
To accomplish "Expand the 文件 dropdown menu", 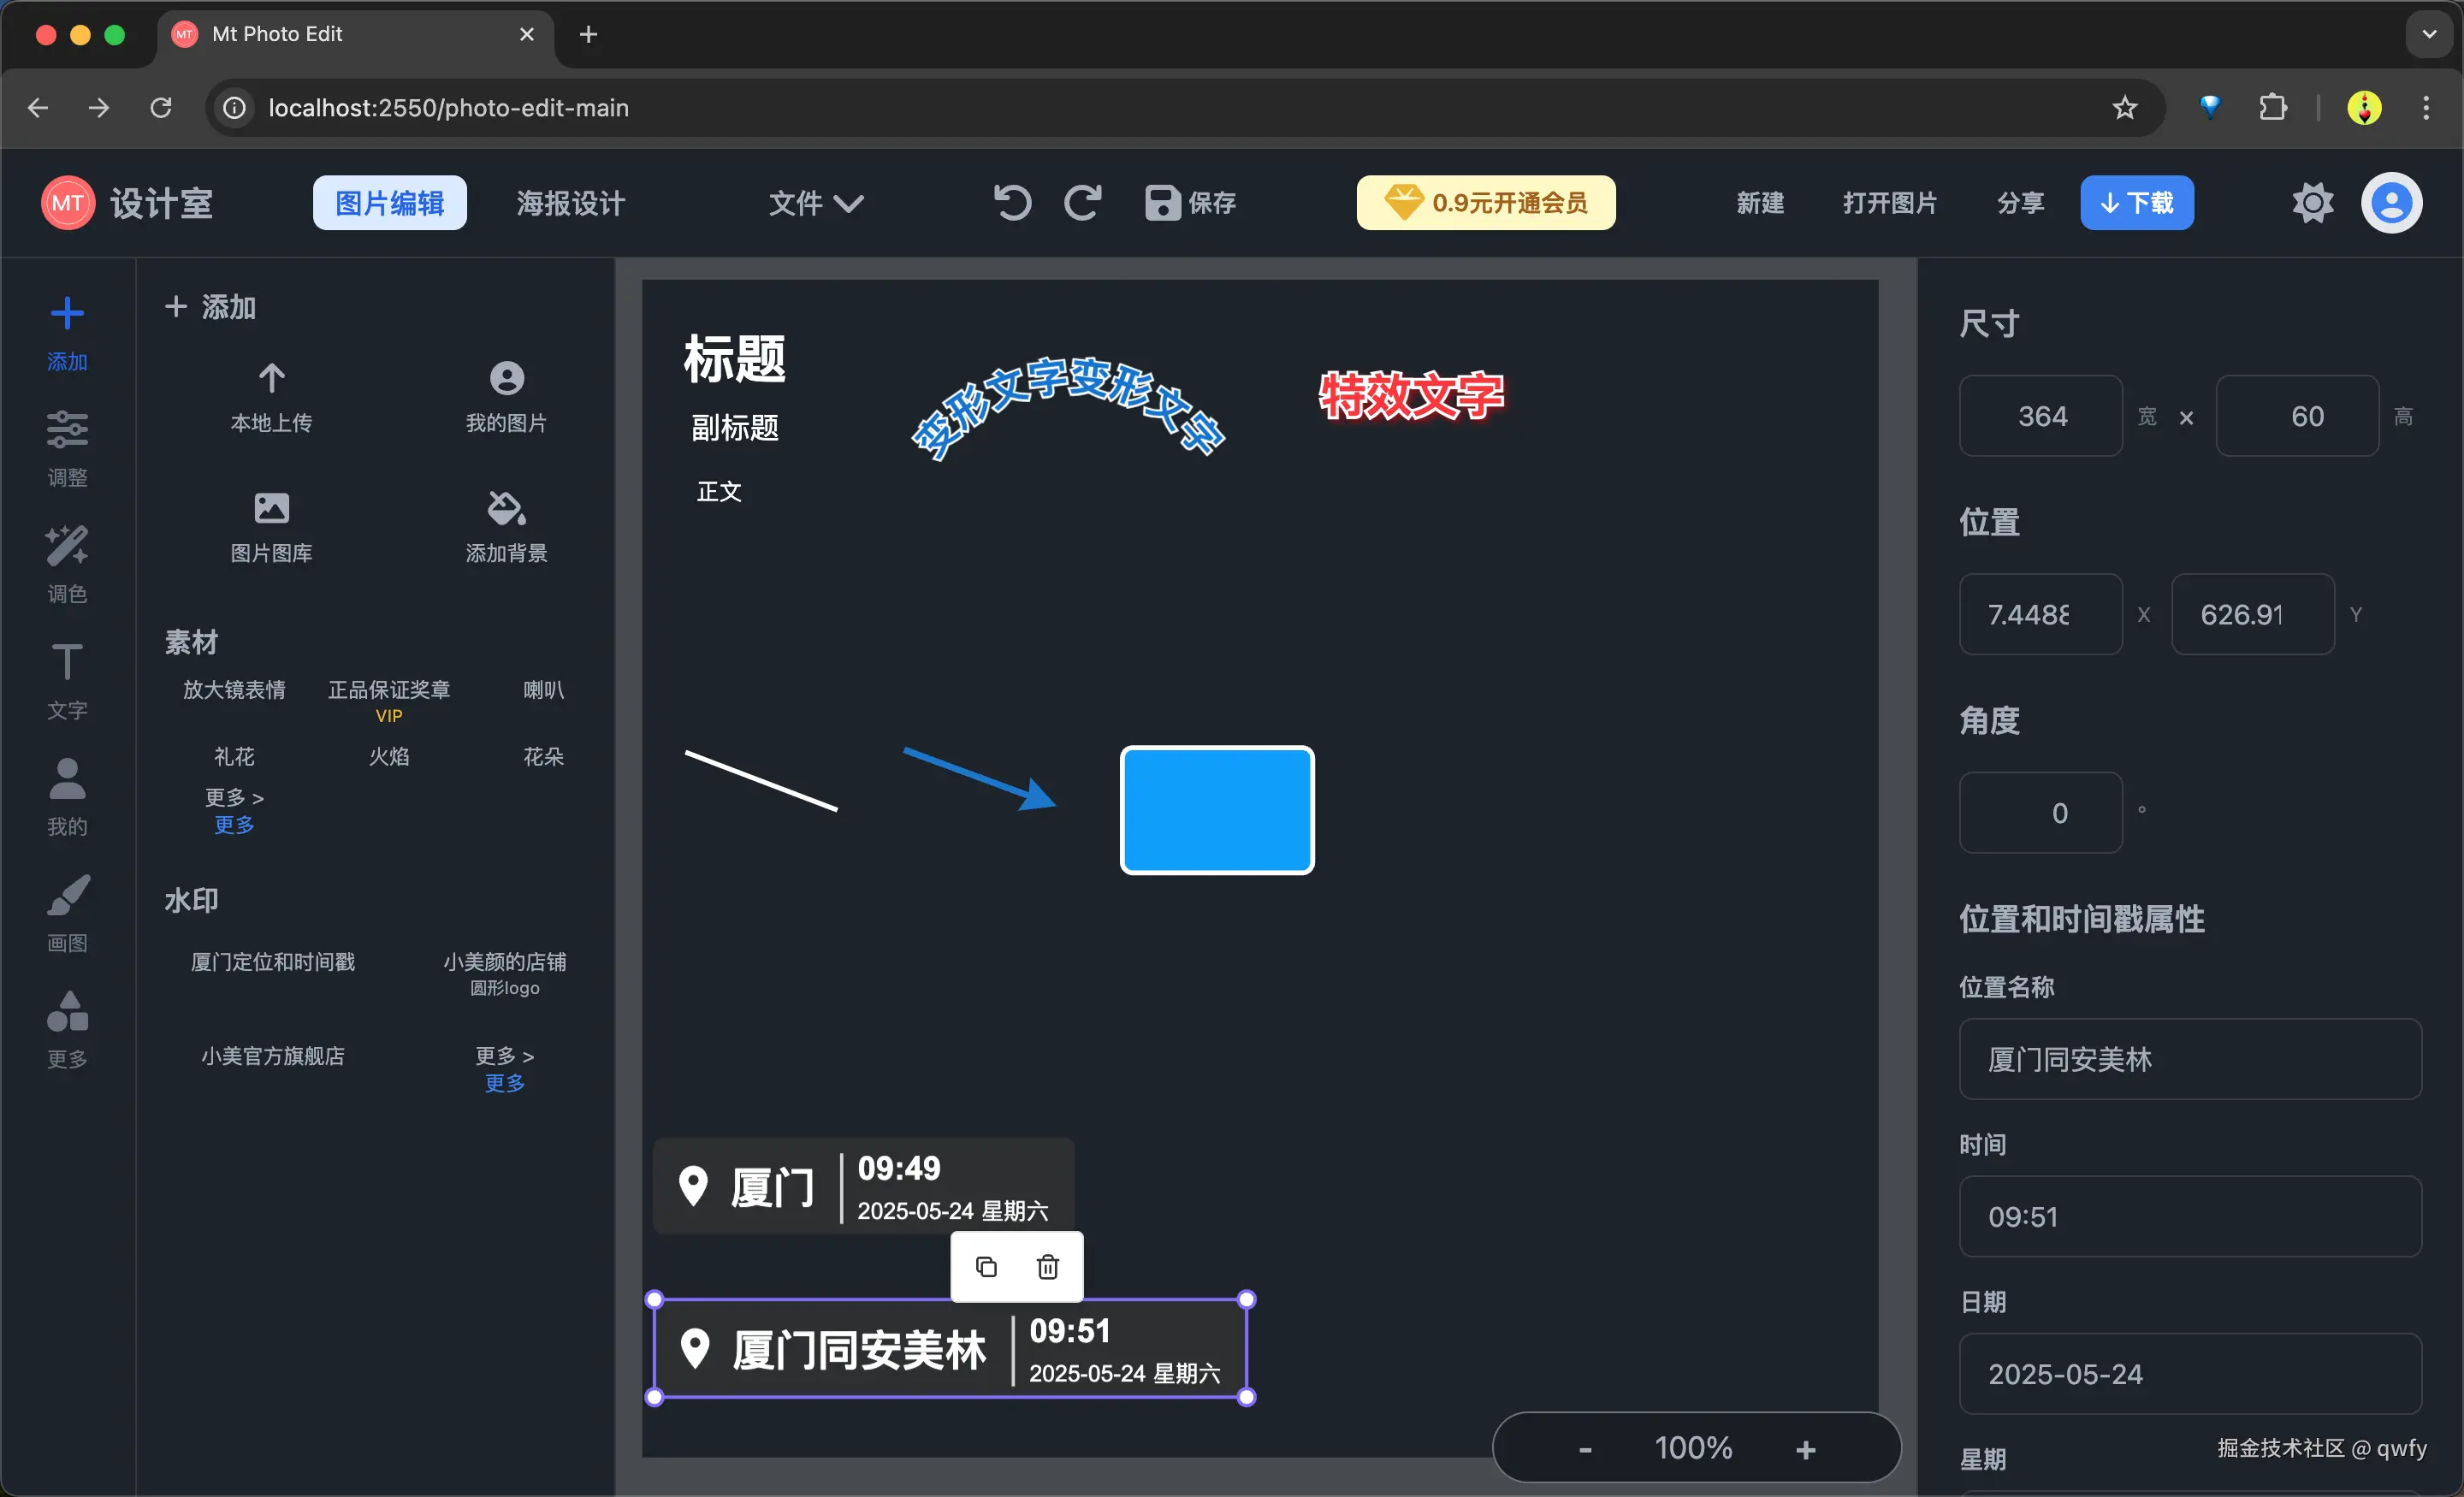I will 815,203.
